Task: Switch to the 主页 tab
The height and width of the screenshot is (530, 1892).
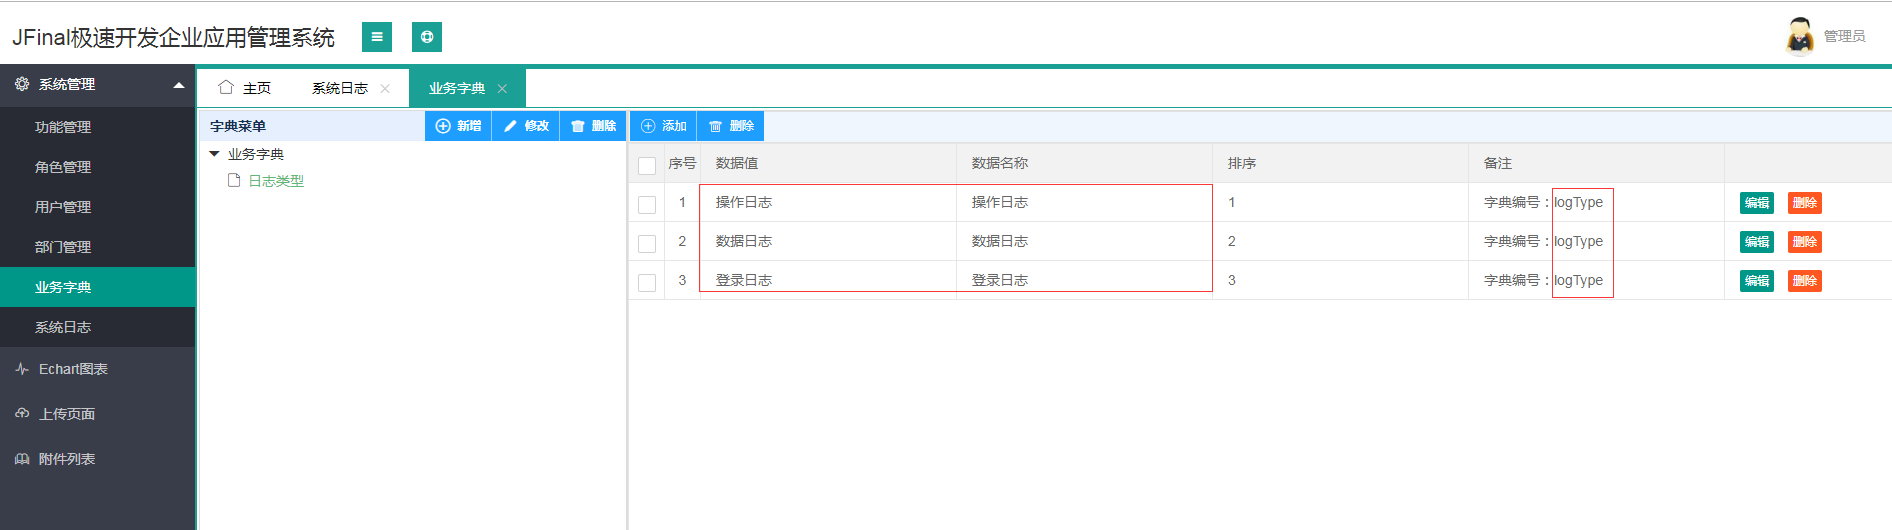Action: (x=245, y=88)
